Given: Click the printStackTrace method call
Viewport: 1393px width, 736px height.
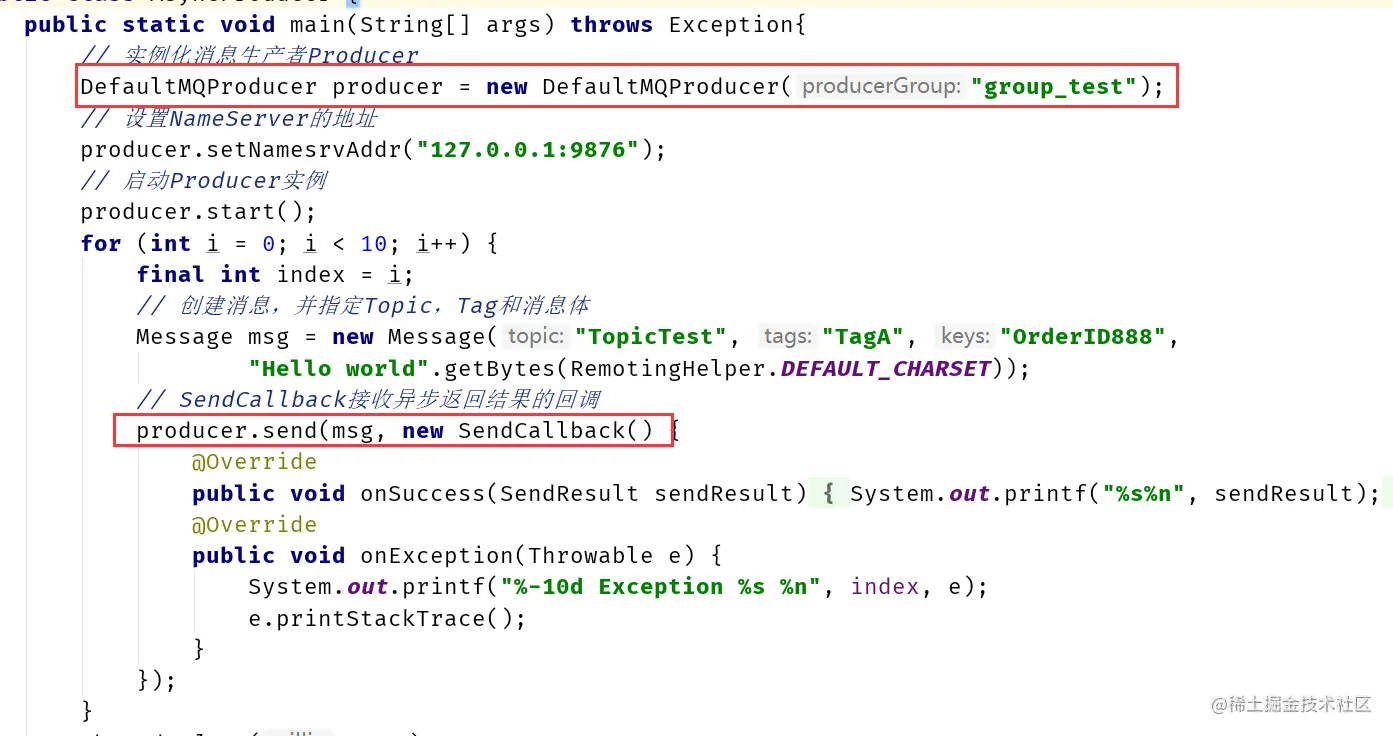Looking at the screenshot, I should tap(381, 618).
